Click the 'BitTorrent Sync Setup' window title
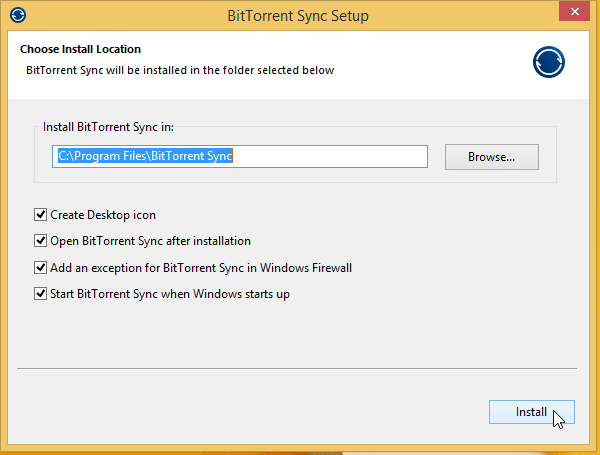The width and height of the screenshot is (600, 455). click(x=298, y=16)
